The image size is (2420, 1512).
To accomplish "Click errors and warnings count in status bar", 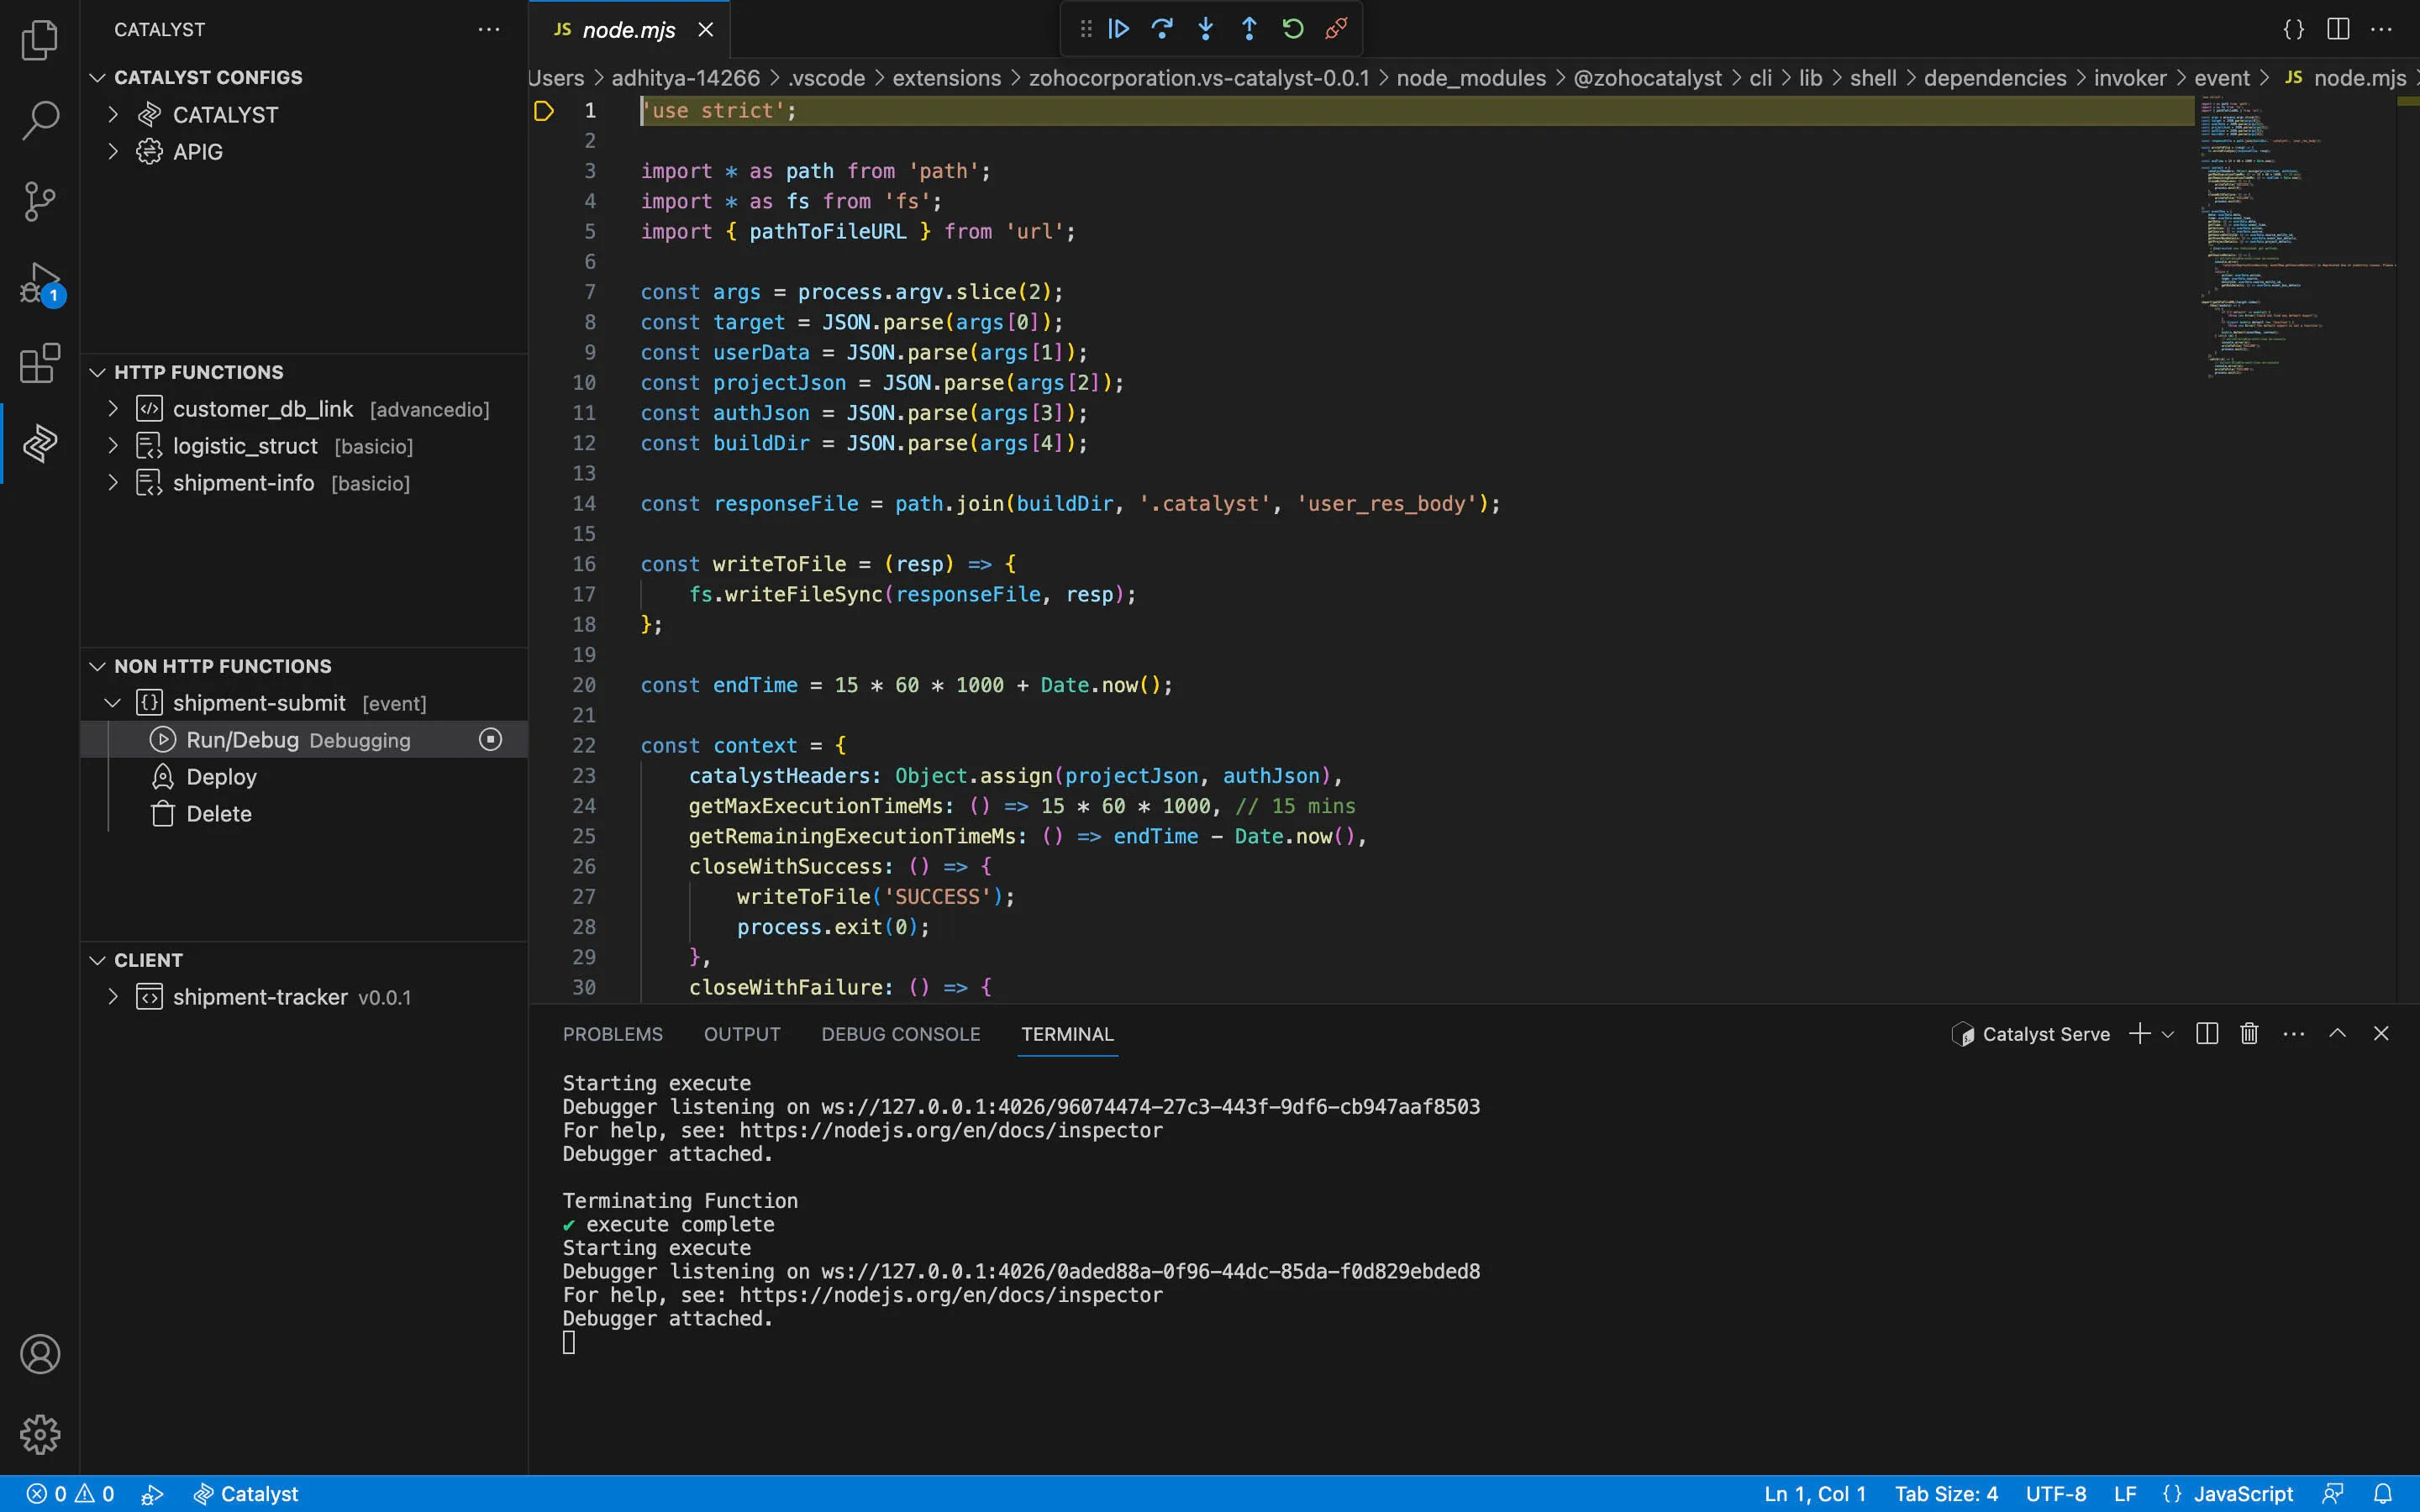I will click(70, 1494).
